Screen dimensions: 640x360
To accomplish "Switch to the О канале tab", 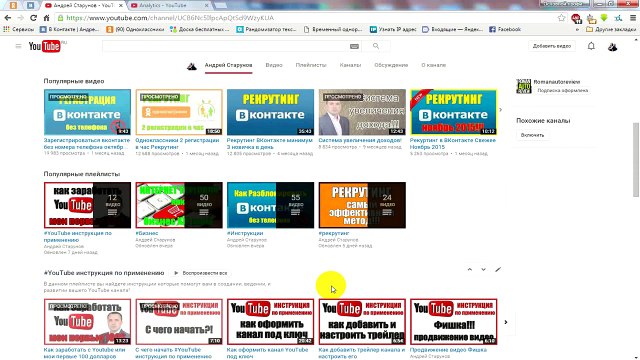I will click(434, 65).
